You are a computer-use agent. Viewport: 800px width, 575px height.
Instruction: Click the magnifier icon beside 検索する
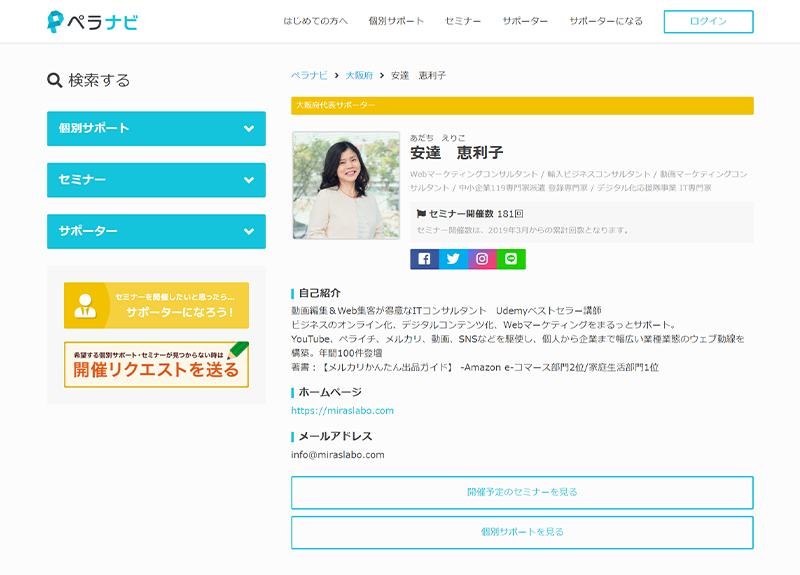(55, 80)
